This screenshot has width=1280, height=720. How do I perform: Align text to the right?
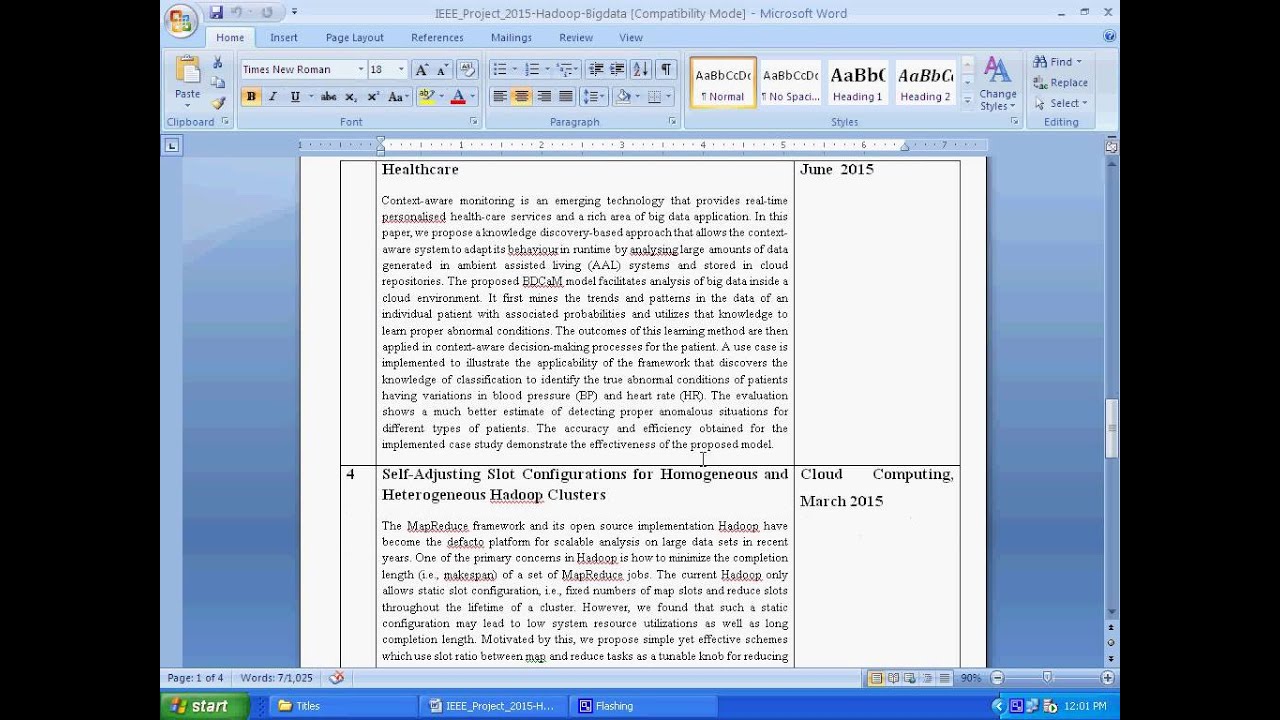pyautogui.click(x=544, y=97)
